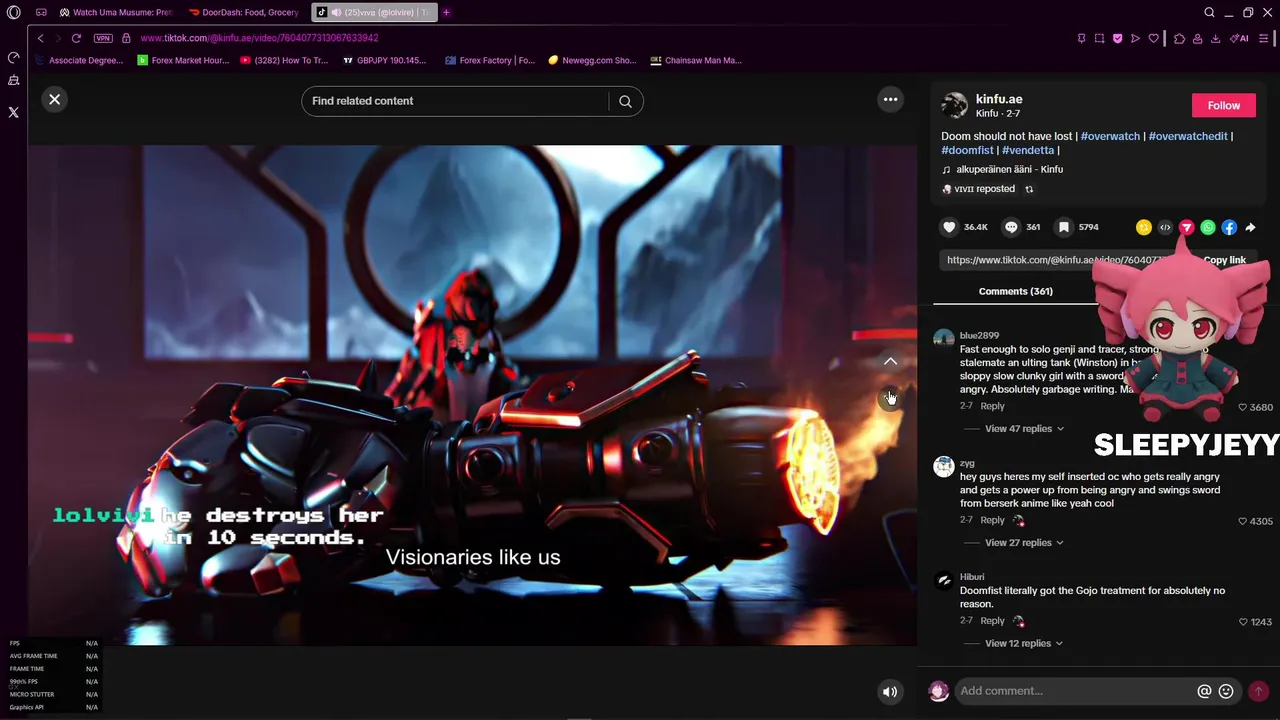Screen dimensions: 1280x720
Task: Like Hiburi's comment with 1243 likes
Action: click(1243, 622)
